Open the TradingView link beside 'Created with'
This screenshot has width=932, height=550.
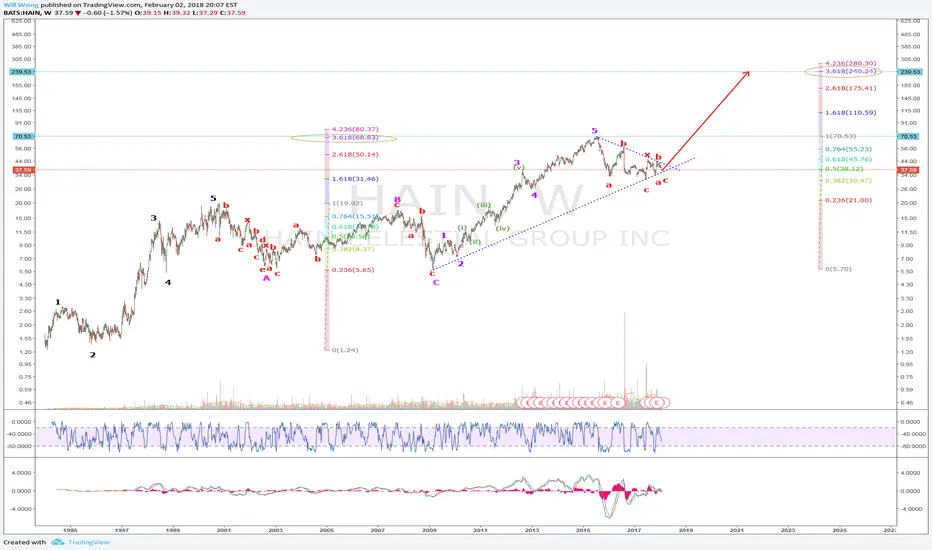point(89,542)
